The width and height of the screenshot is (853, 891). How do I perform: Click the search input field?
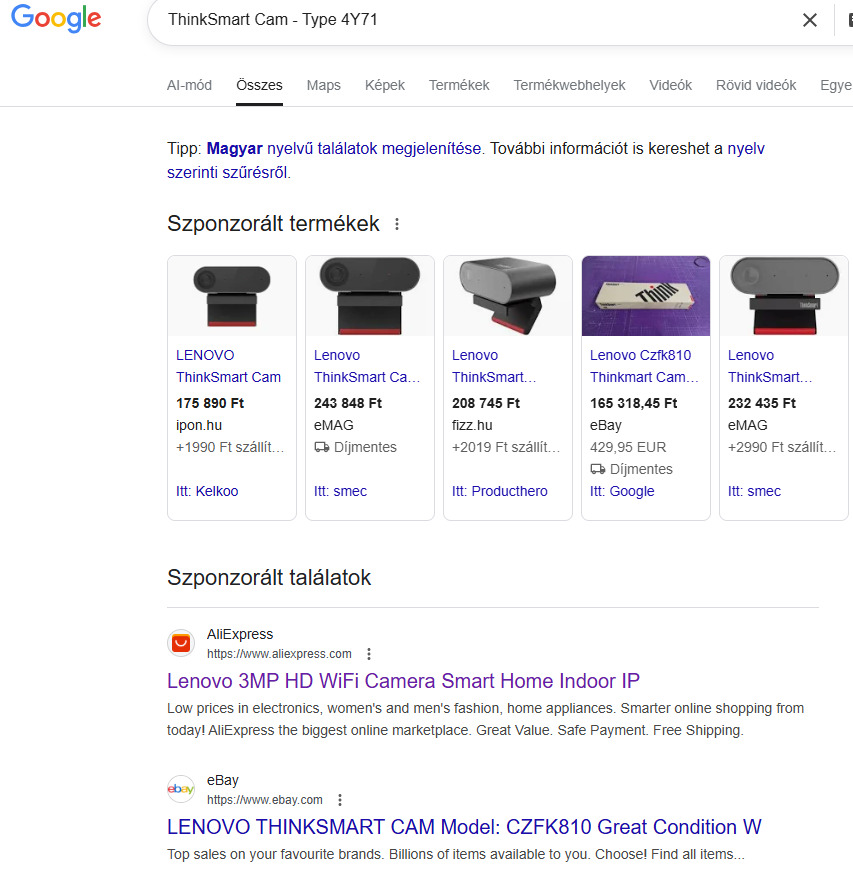point(470,20)
